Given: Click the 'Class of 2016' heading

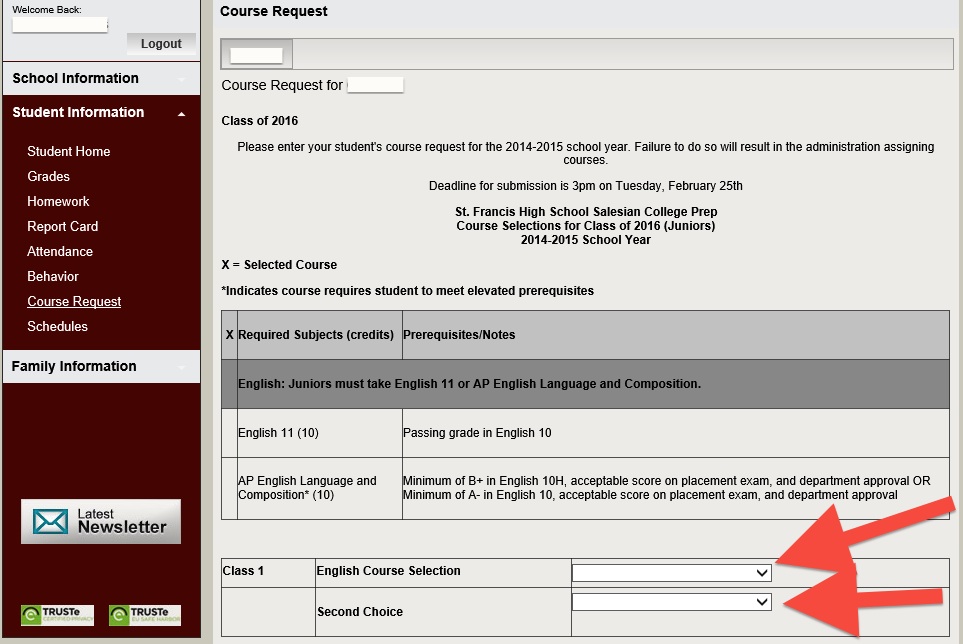Looking at the screenshot, I should pyautogui.click(x=260, y=121).
